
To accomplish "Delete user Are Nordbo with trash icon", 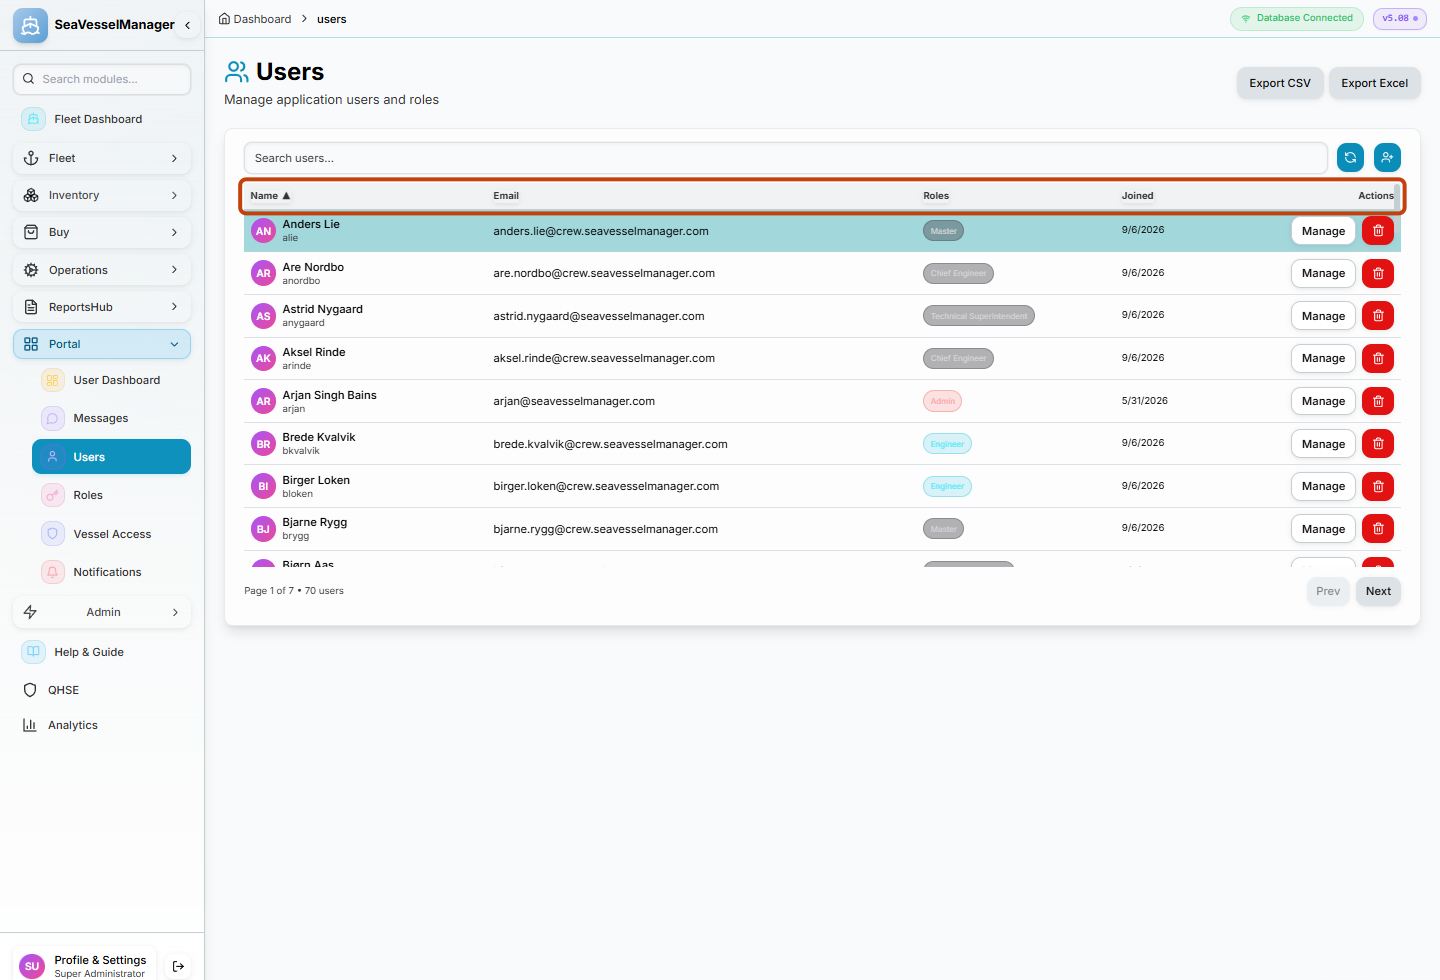I will (x=1378, y=273).
